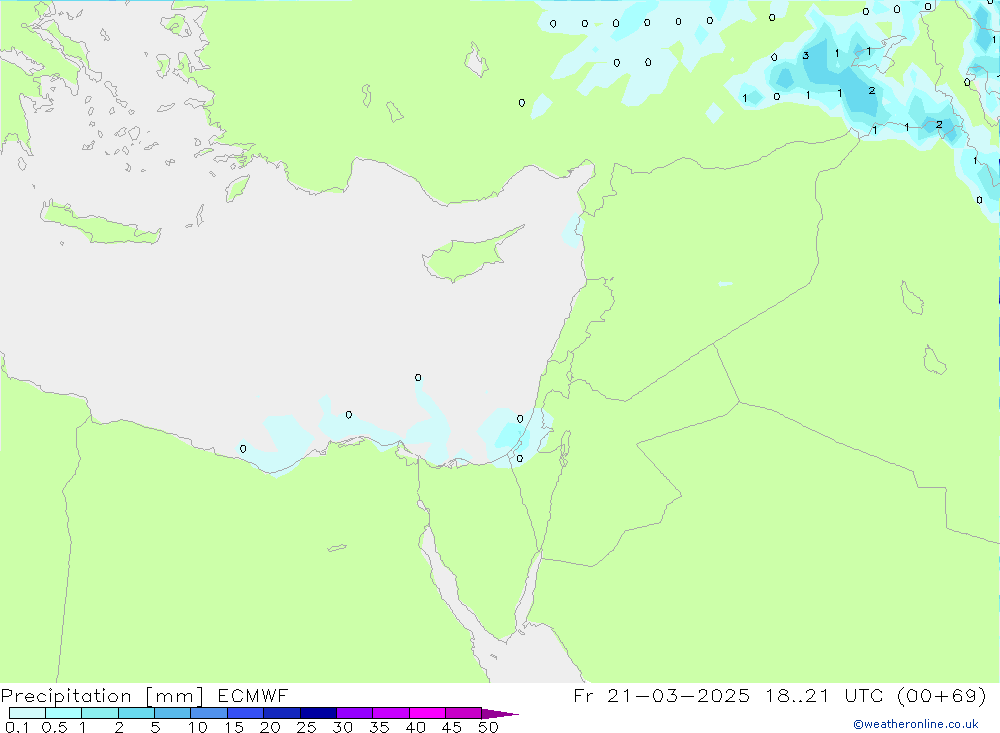The width and height of the screenshot is (1000, 733).
Task: Click the 40–45 mm legend color swatch
Action: pos(427,713)
